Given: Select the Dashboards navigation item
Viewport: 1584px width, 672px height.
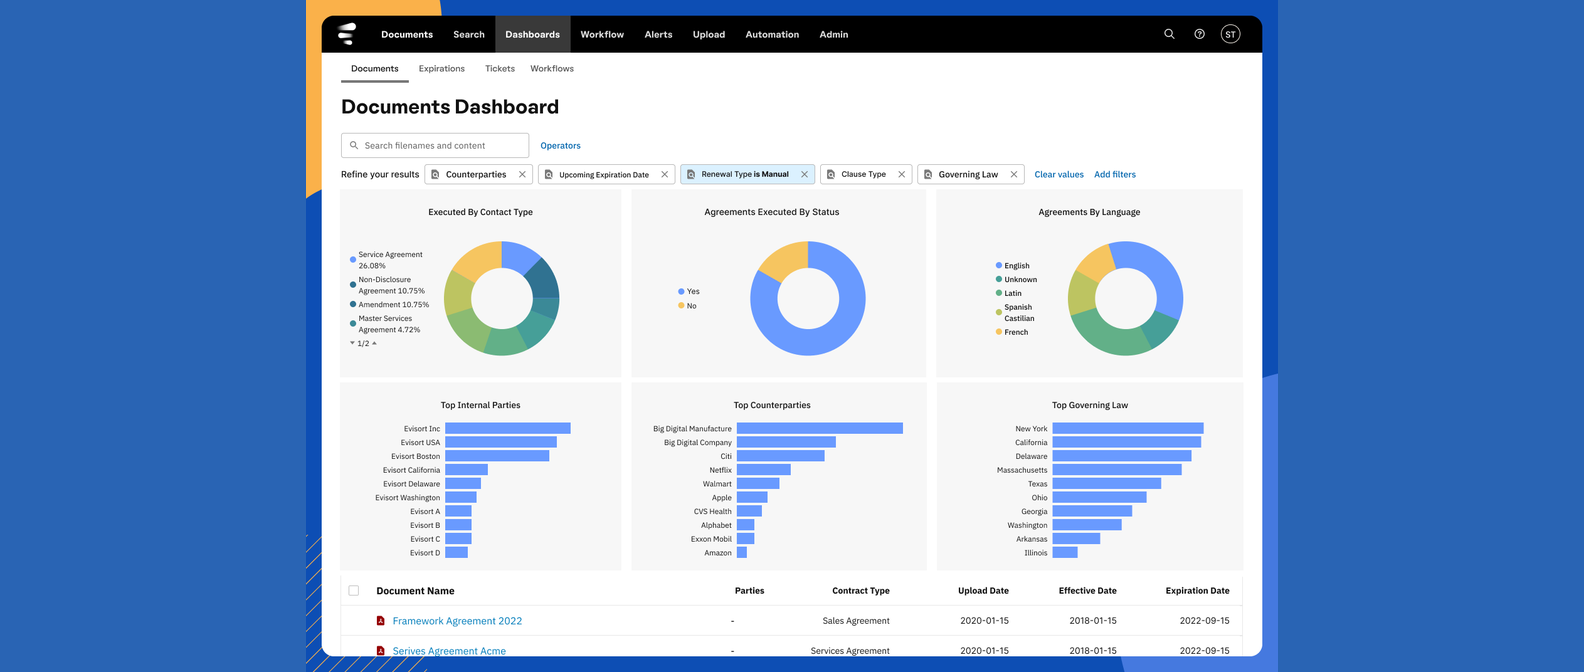Looking at the screenshot, I should (x=532, y=34).
